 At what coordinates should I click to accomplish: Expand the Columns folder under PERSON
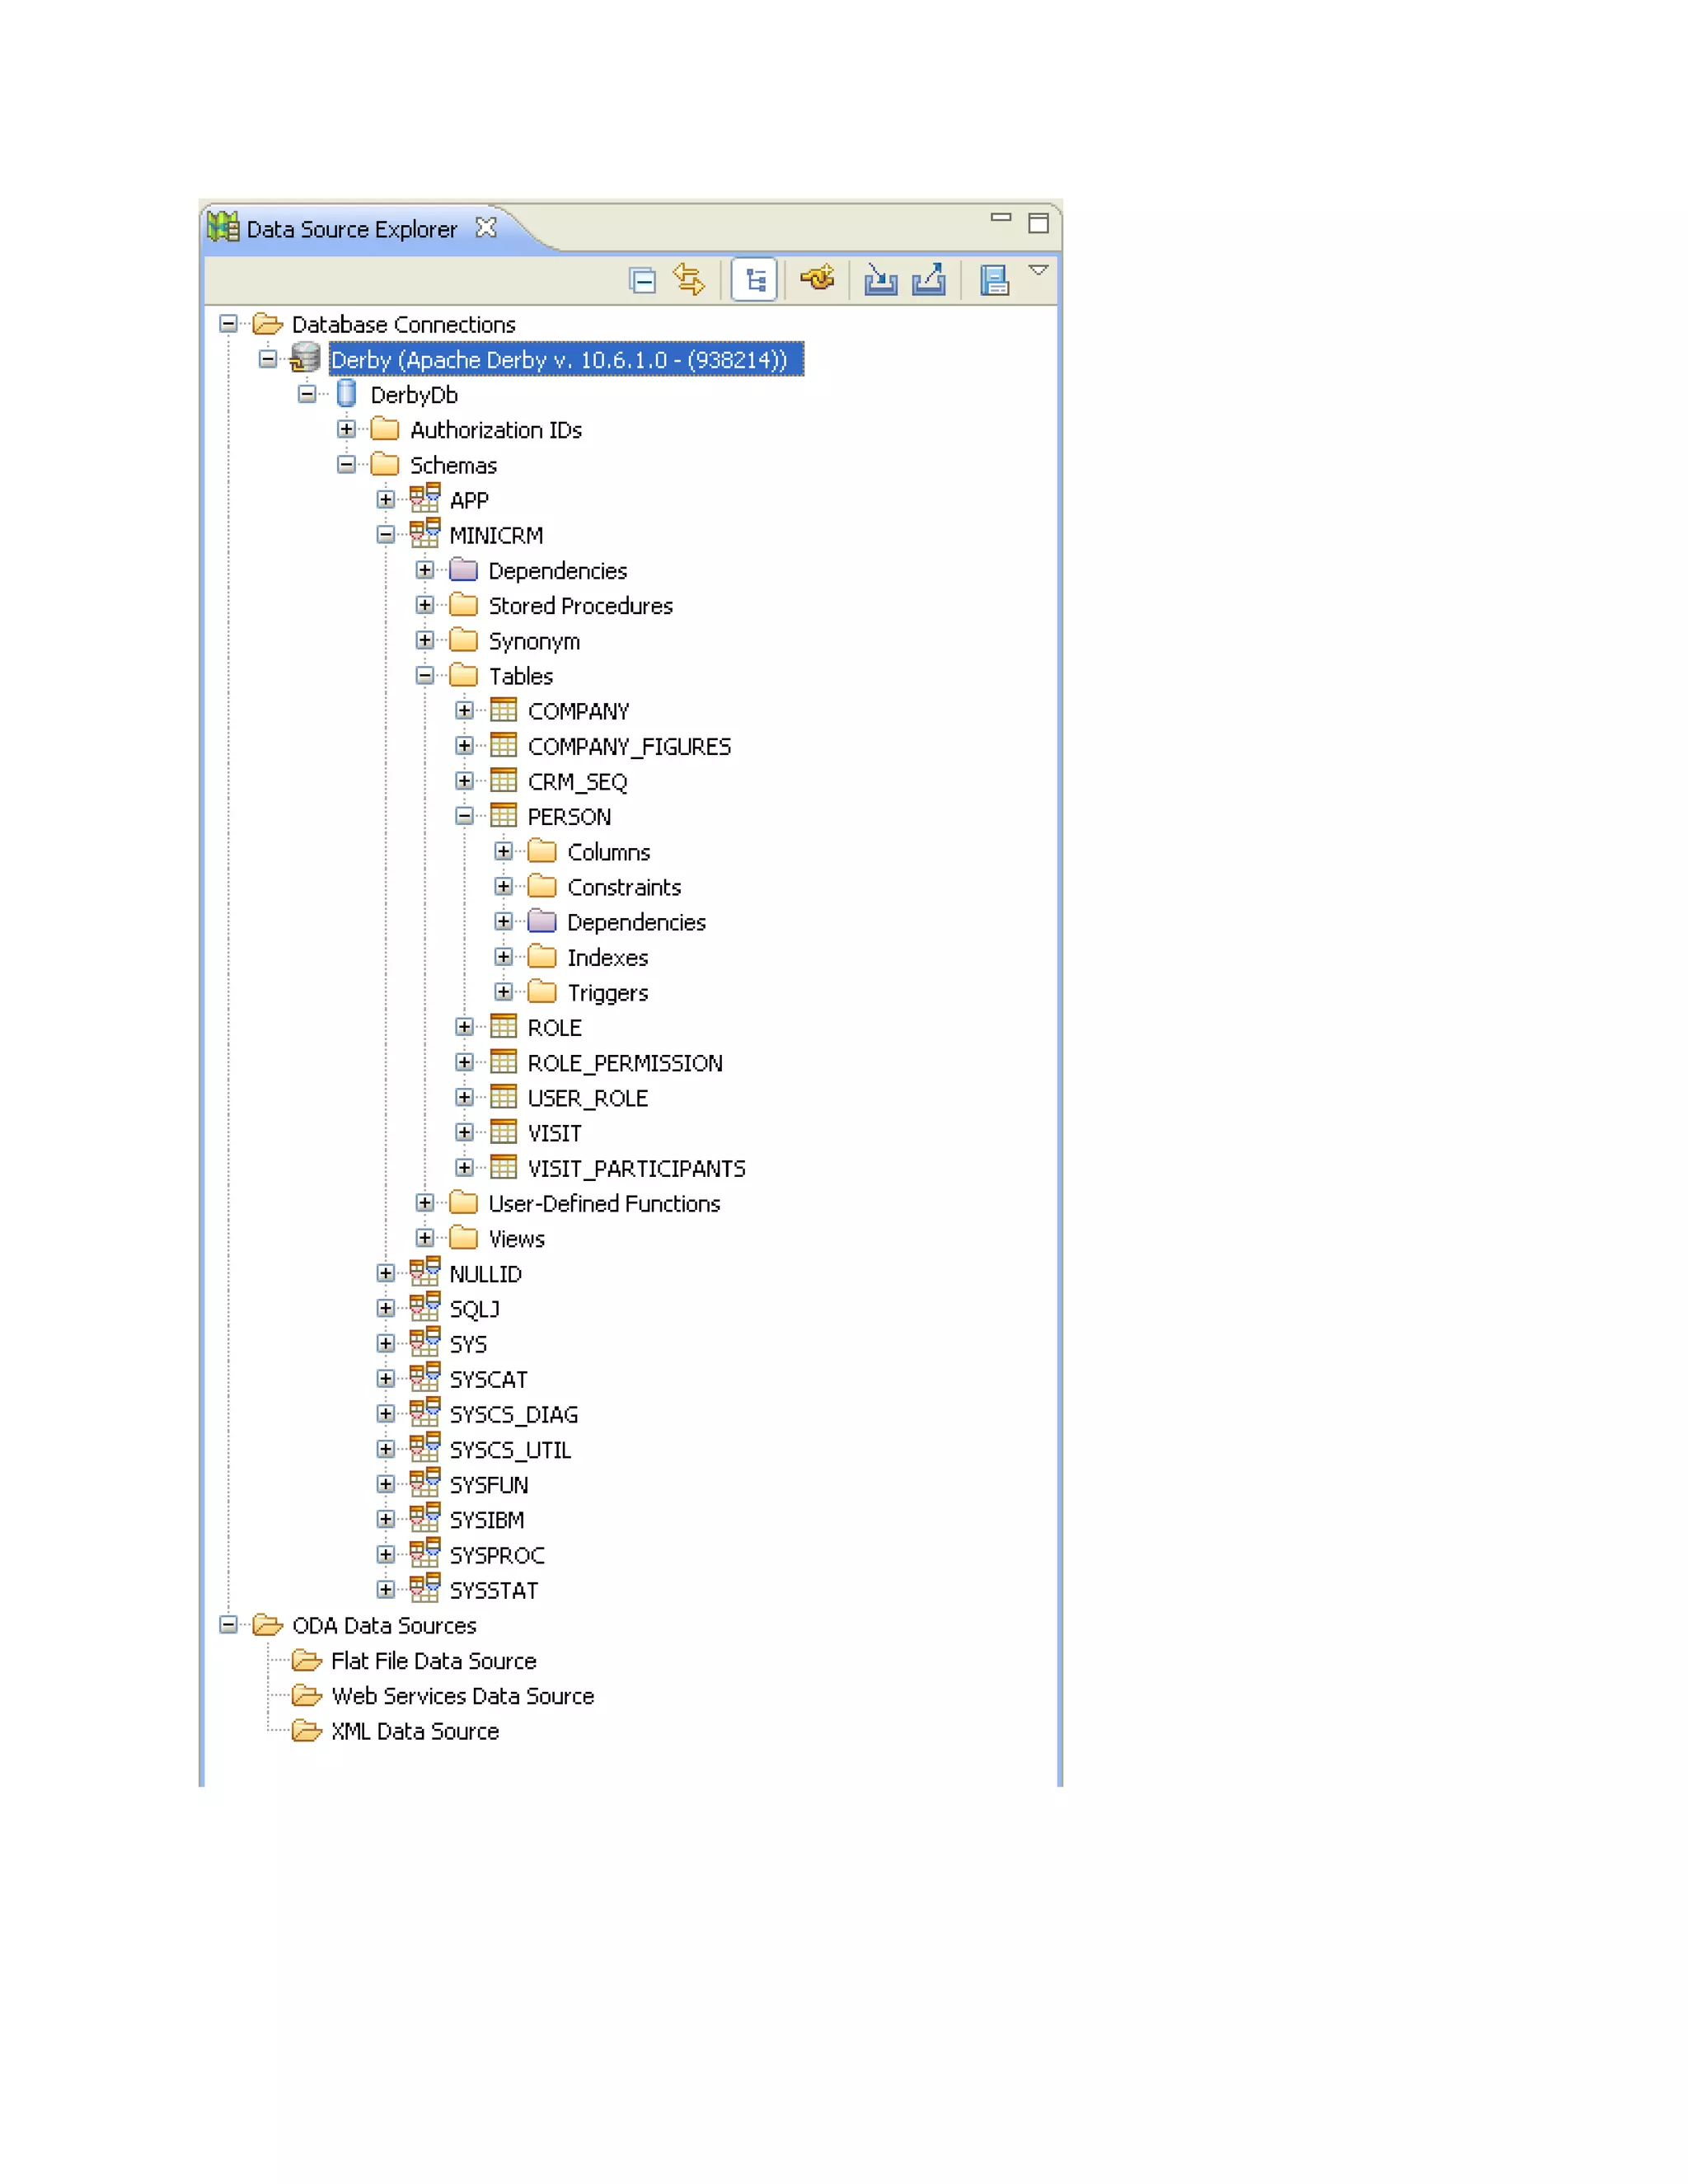click(x=503, y=851)
